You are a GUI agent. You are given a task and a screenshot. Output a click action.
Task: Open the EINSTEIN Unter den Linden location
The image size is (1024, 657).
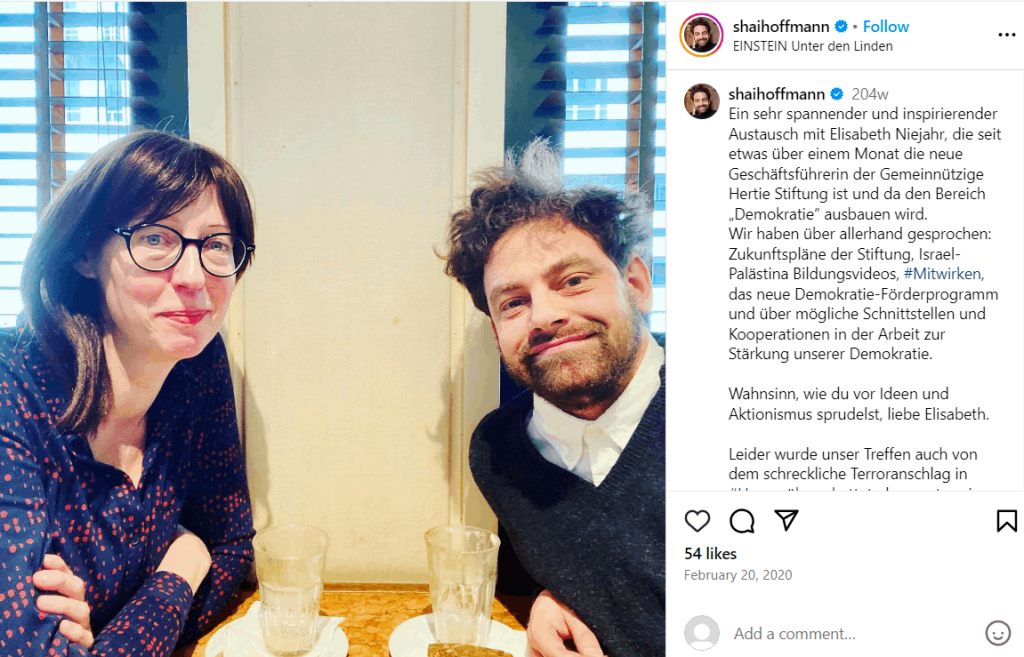812,46
